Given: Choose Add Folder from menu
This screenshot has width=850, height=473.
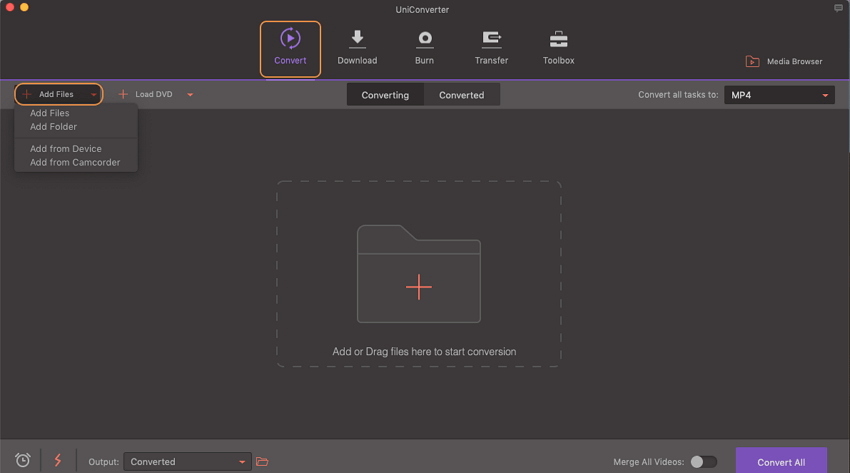Looking at the screenshot, I should [x=53, y=127].
